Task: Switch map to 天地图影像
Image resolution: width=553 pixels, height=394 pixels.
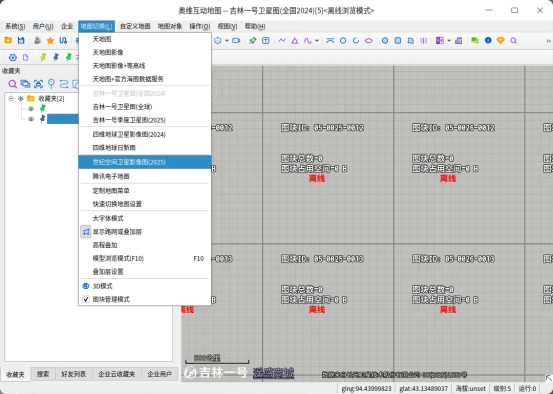Action: [145, 52]
